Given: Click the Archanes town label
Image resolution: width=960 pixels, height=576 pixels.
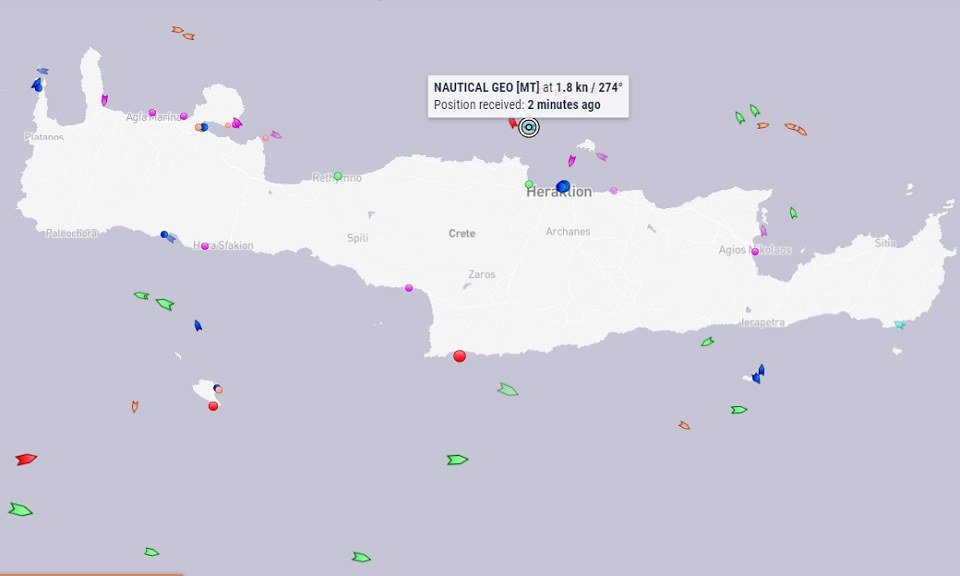Looking at the screenshot, I should point(567,232).
